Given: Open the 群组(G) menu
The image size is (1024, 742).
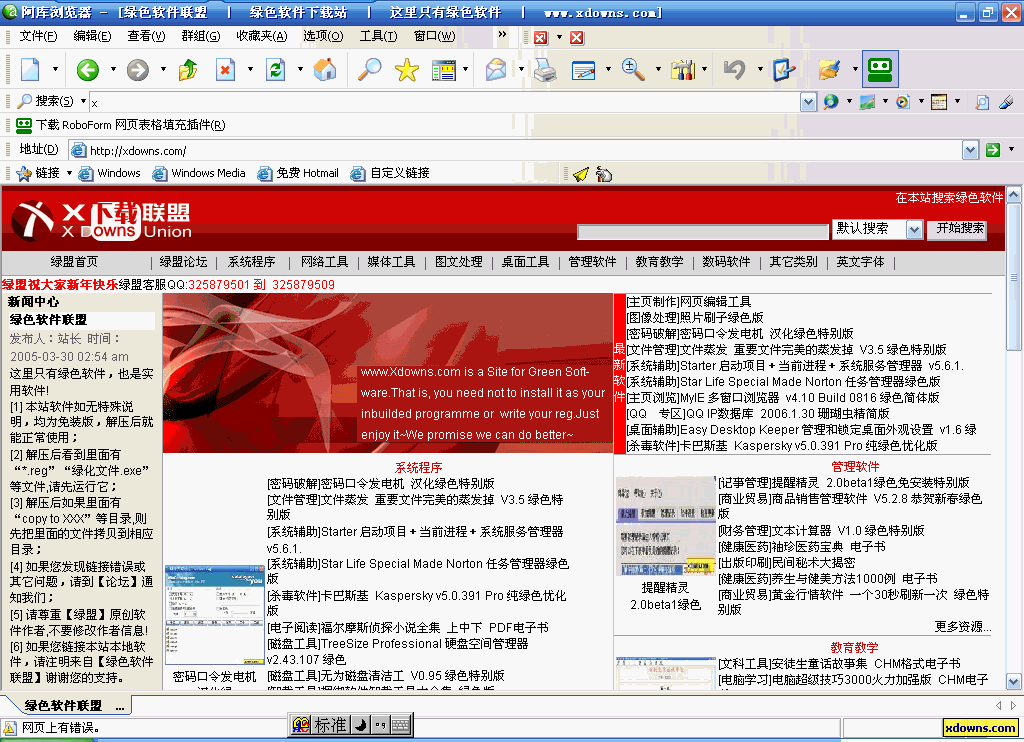Looking at the screenshot, I should pyautogui.click(x=200, y=36).
